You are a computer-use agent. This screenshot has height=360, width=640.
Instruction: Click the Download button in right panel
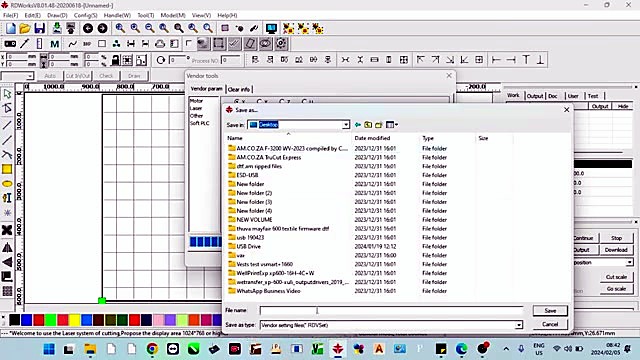tap(616, 250)
